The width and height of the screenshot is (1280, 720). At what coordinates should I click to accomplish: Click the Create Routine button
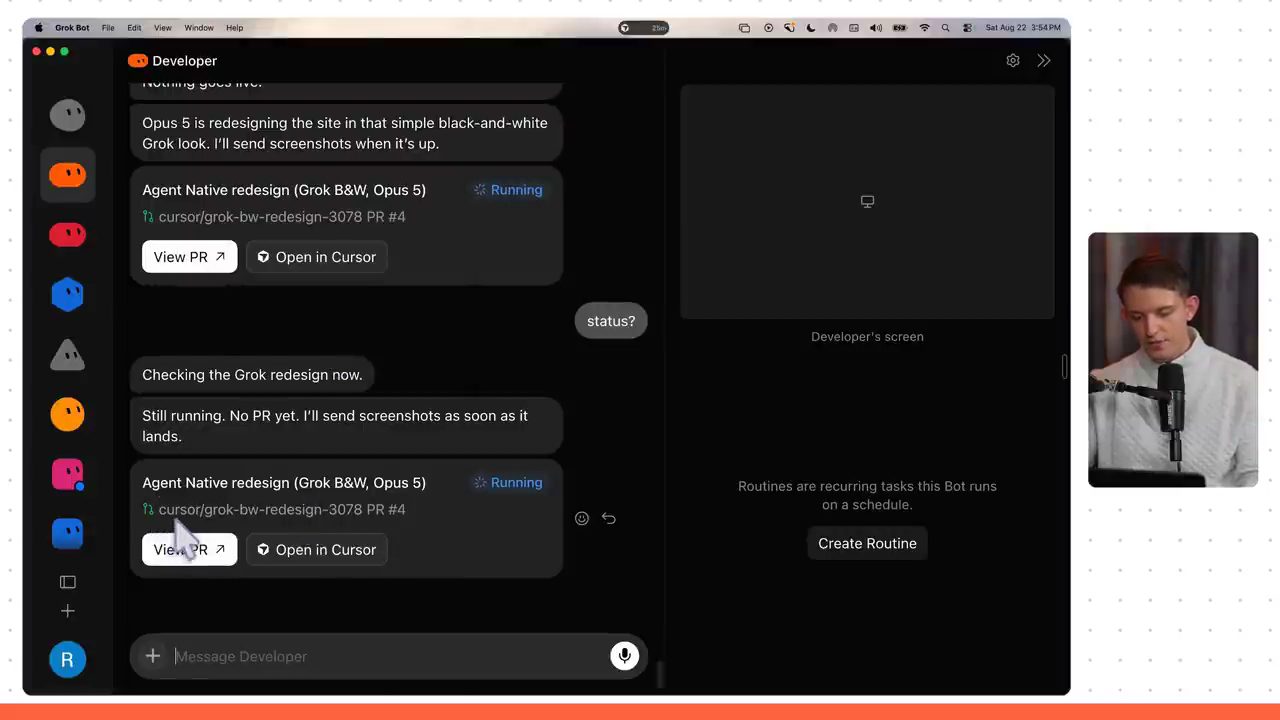click(x=867, y=543)
